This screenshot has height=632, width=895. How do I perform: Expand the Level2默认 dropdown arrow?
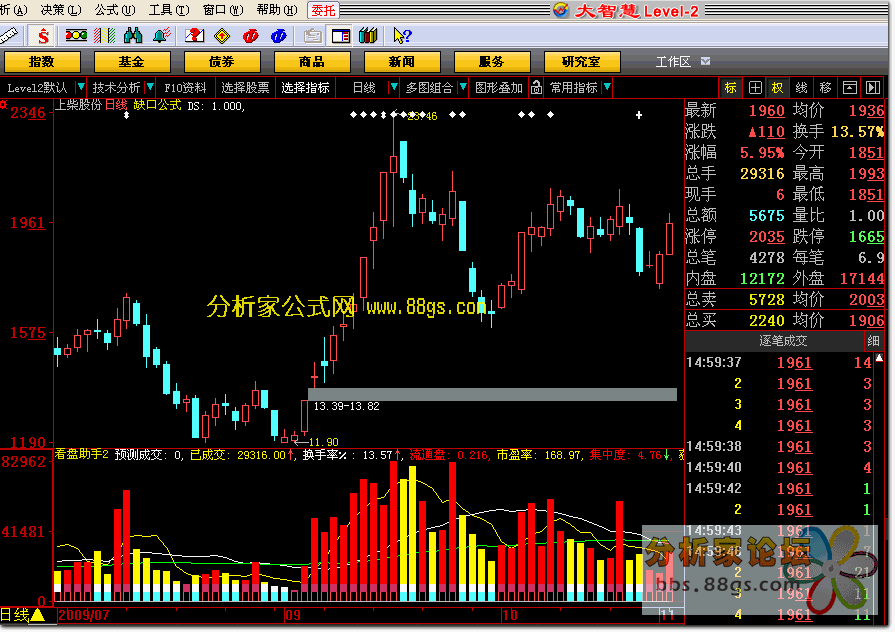[x=81, y=87]
